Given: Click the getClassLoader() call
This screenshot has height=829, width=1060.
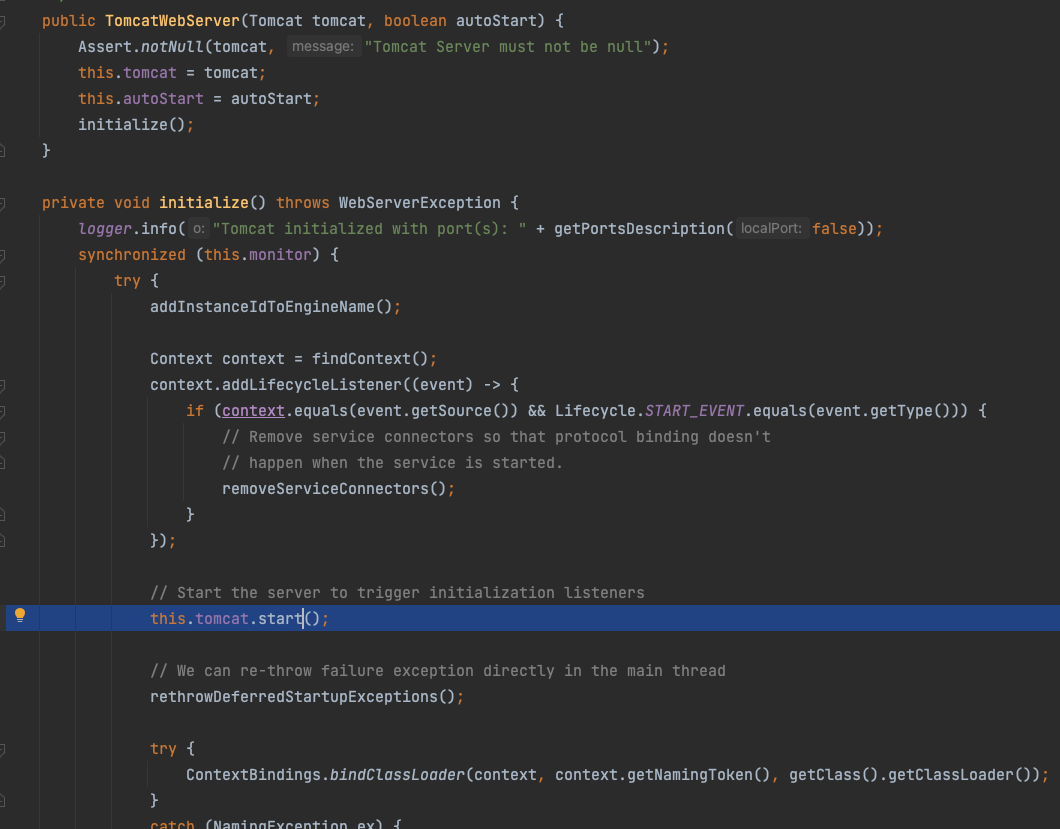Looking at the screenshot, I should [960, 775].
